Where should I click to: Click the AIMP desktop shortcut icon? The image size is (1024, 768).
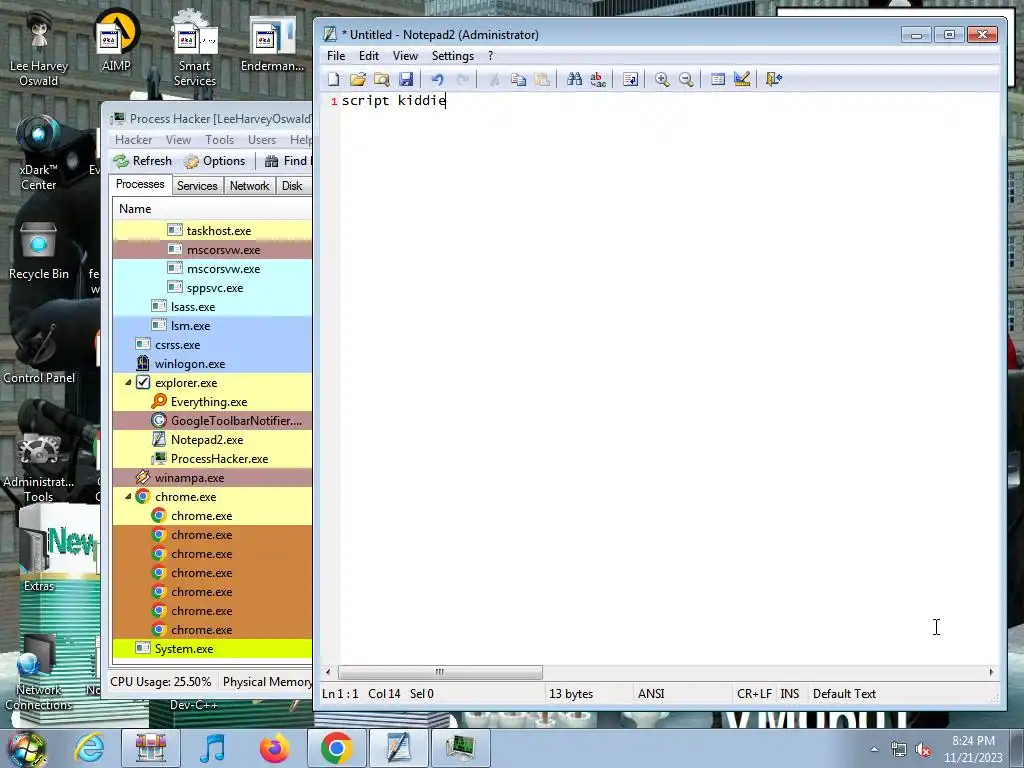click(116, 40)
